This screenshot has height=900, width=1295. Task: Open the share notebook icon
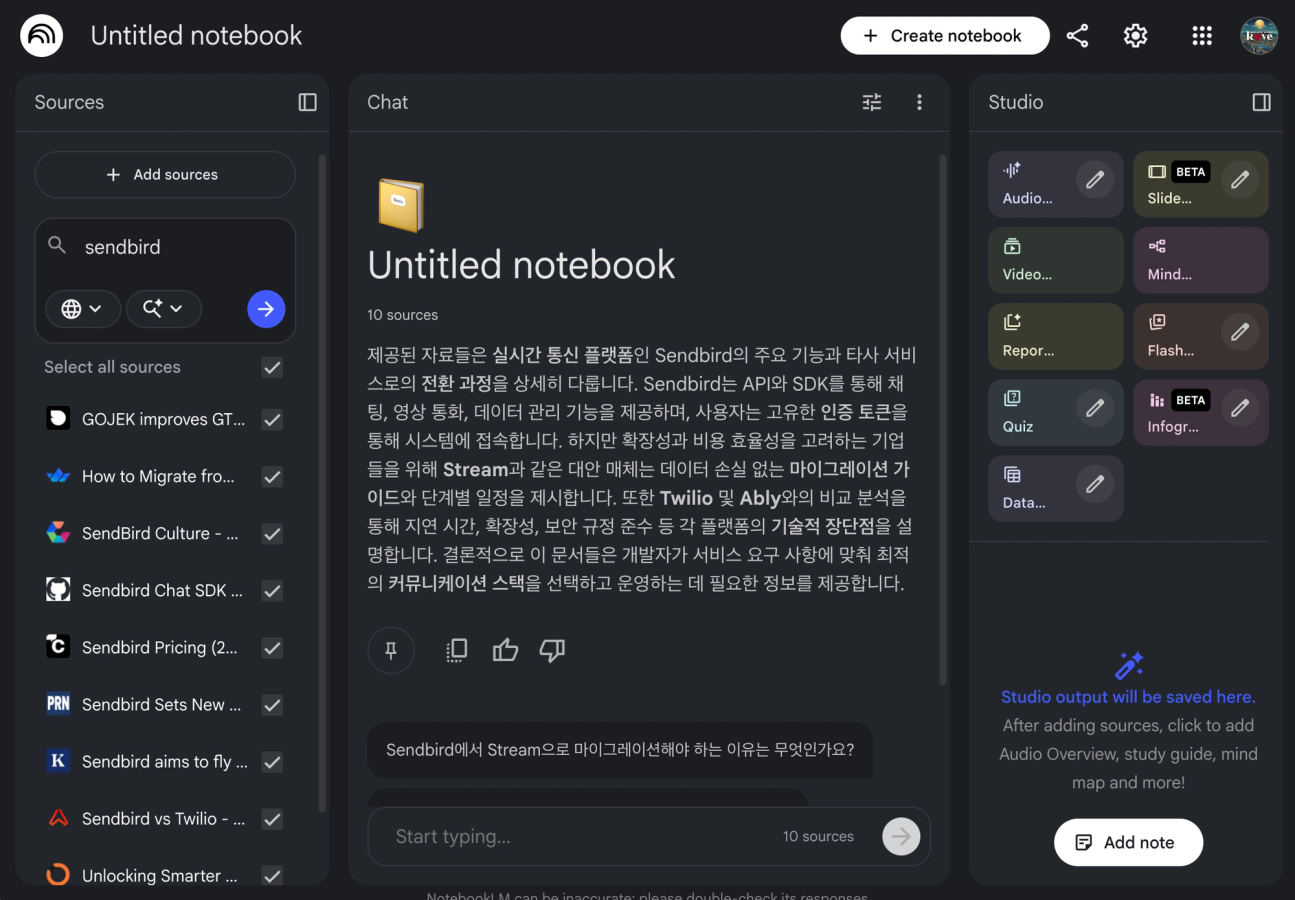(x=1077, y=36)
